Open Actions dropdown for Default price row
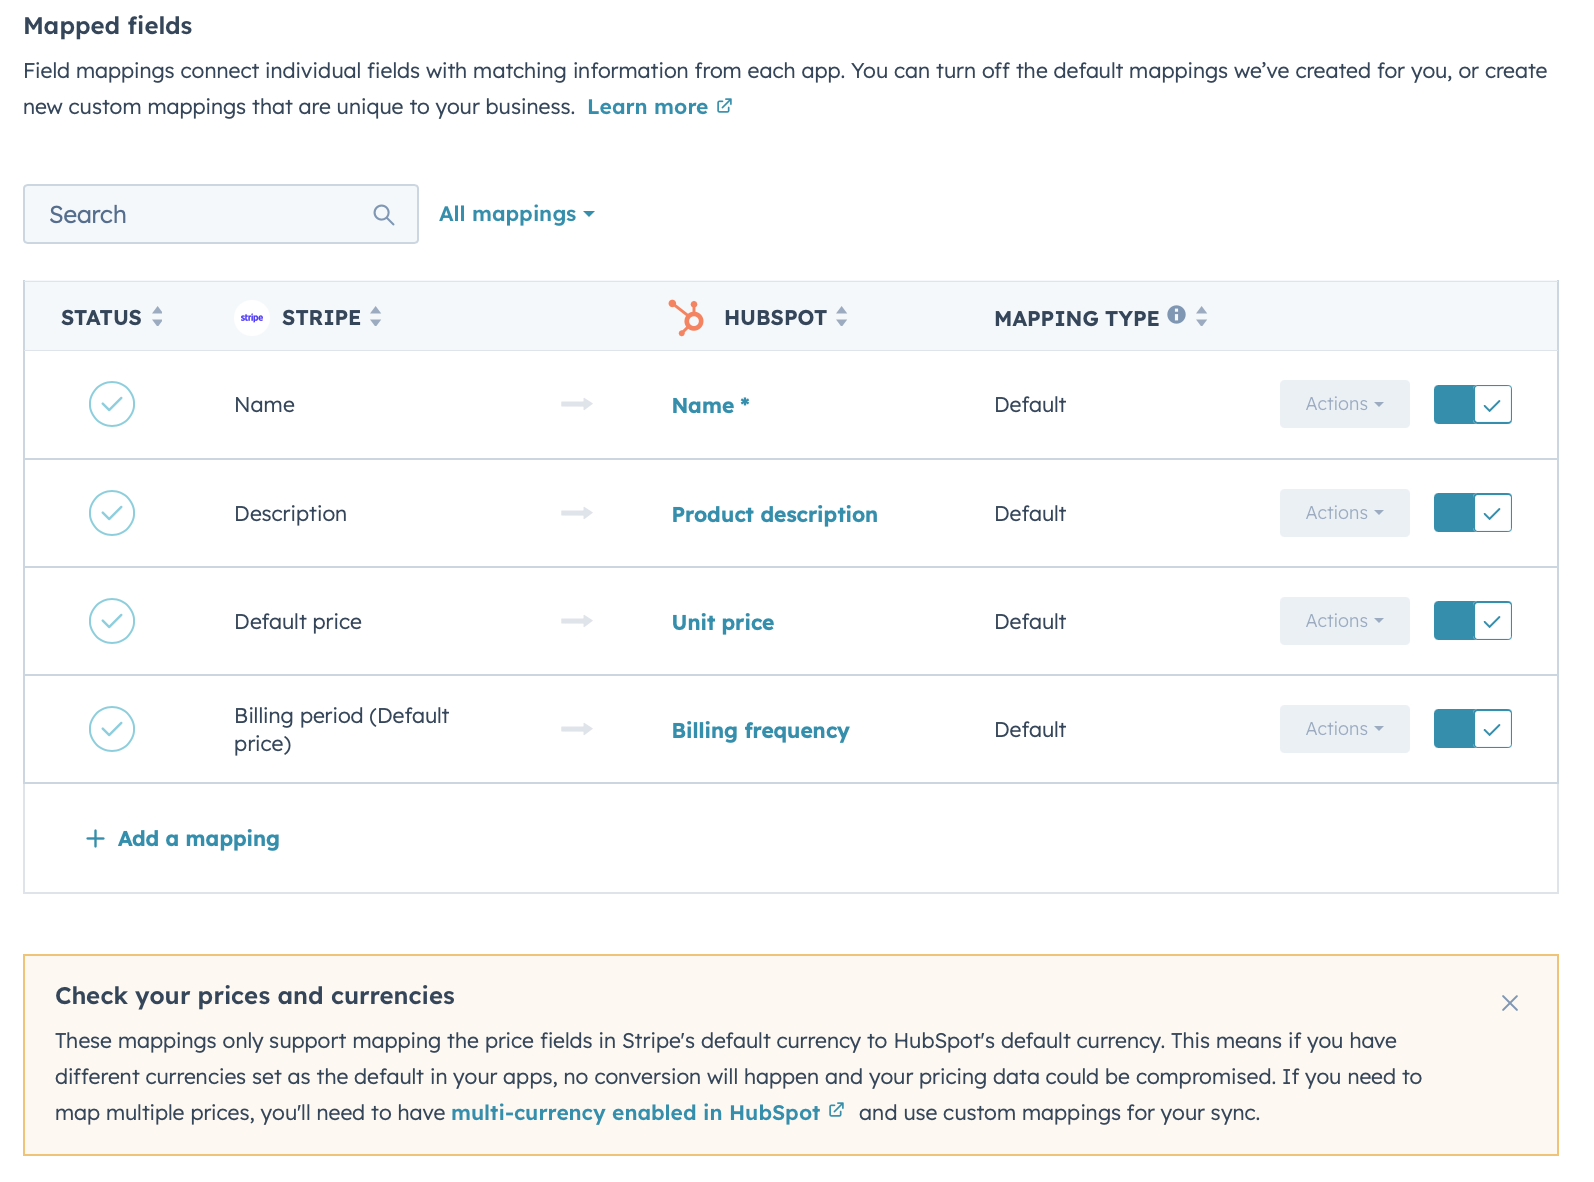The image size is (1594, 1182). [x=1344, y=621]
